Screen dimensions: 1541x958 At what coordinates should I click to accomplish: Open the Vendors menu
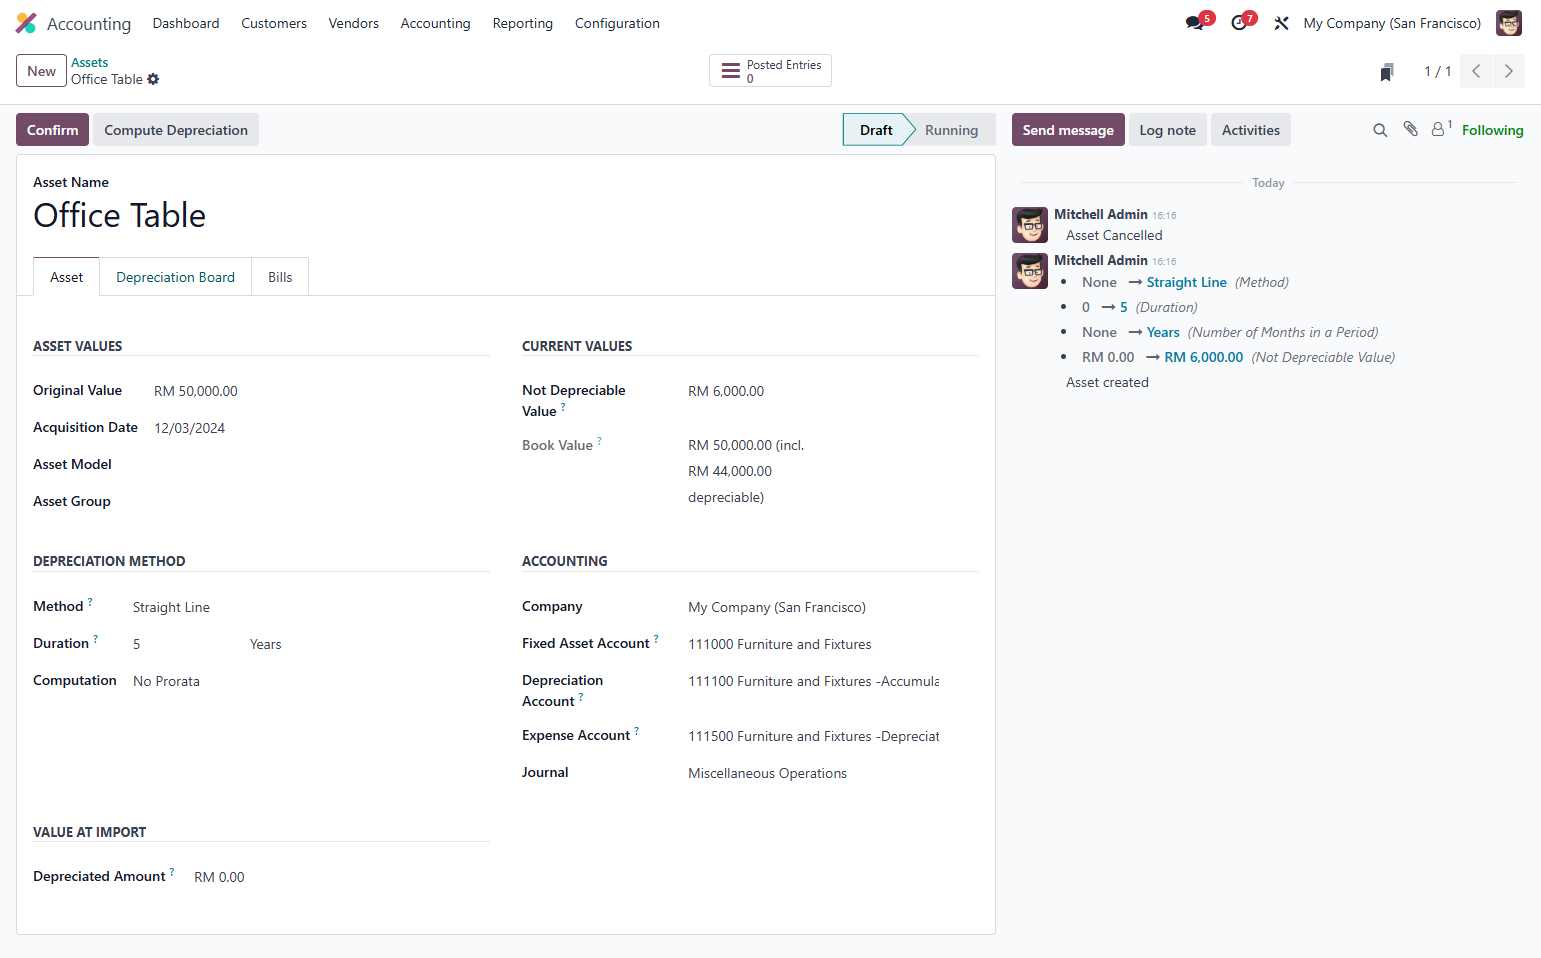click(354, 23)
